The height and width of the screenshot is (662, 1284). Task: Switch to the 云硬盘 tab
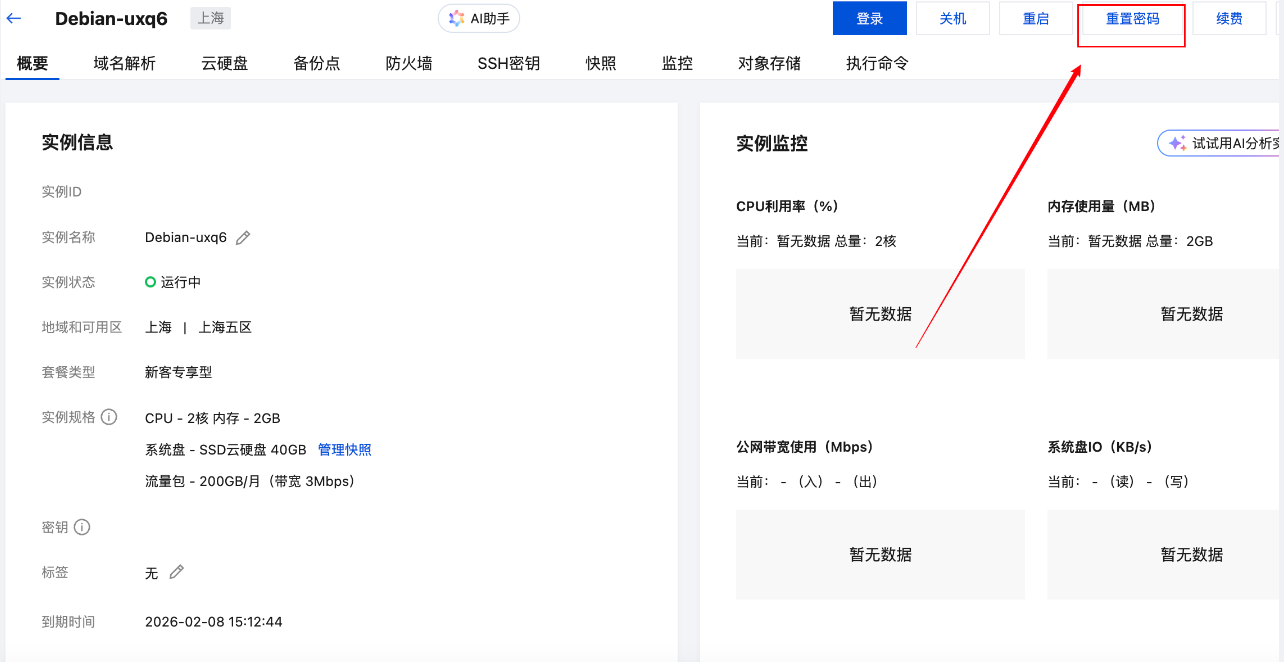click(x=224, y=63)
